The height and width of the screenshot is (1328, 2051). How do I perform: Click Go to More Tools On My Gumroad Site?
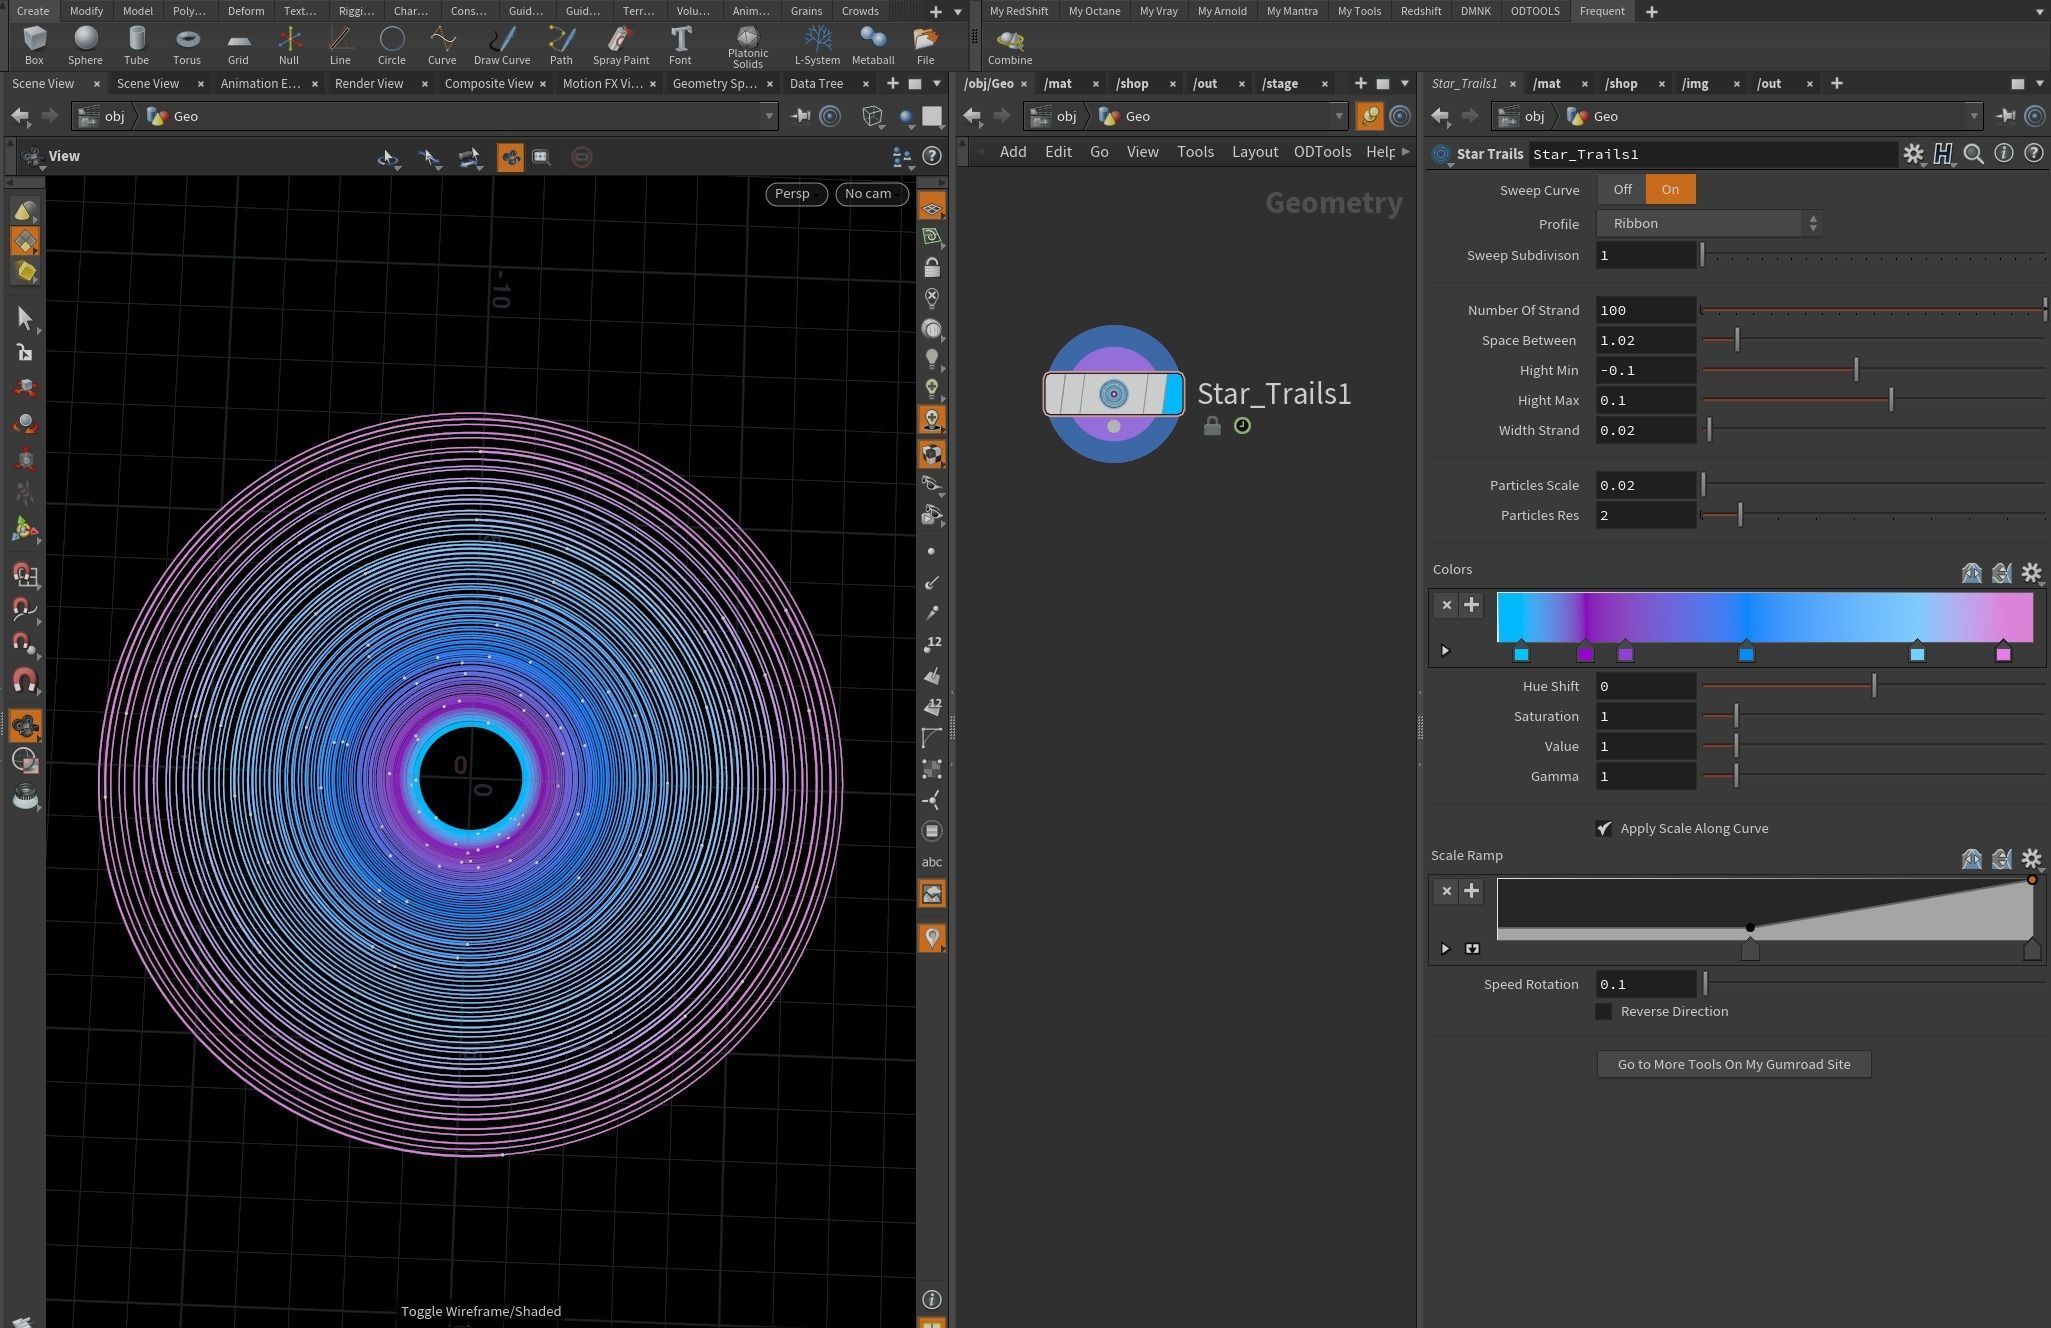point(1733,1064)
